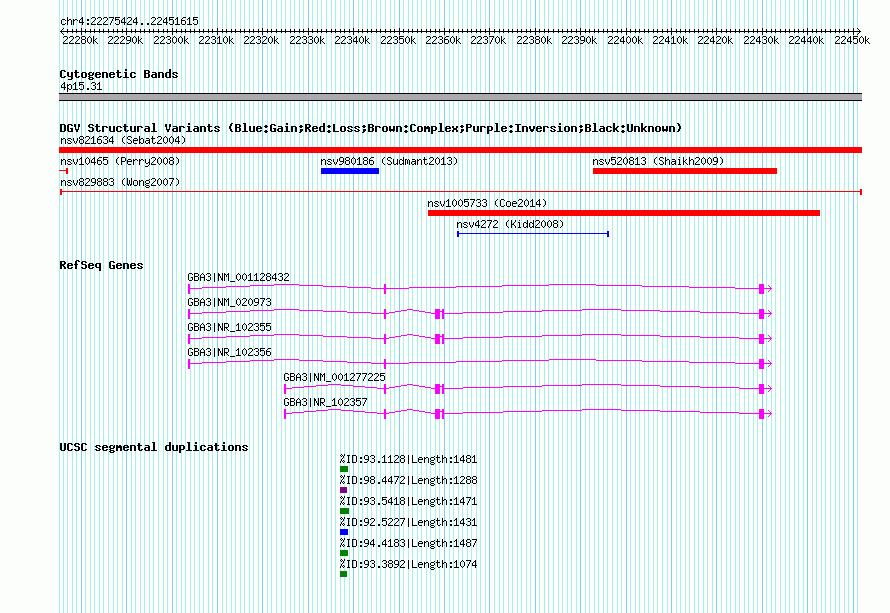The width and height of the screenshot is (890, 613).
Task: Select the nsv1005733 (Coe2014) red bar
Action: tap(624, 213)
